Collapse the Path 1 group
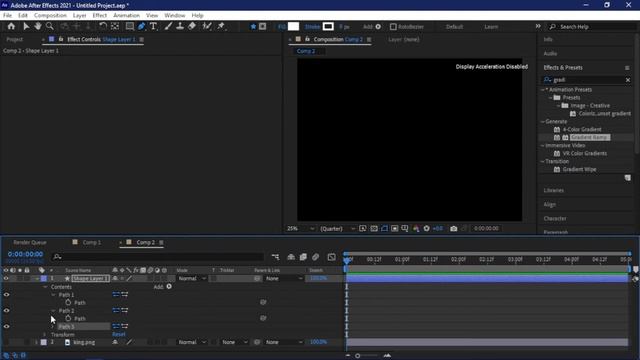This screenshot has width=640, height=360. [x=53, y=295]
